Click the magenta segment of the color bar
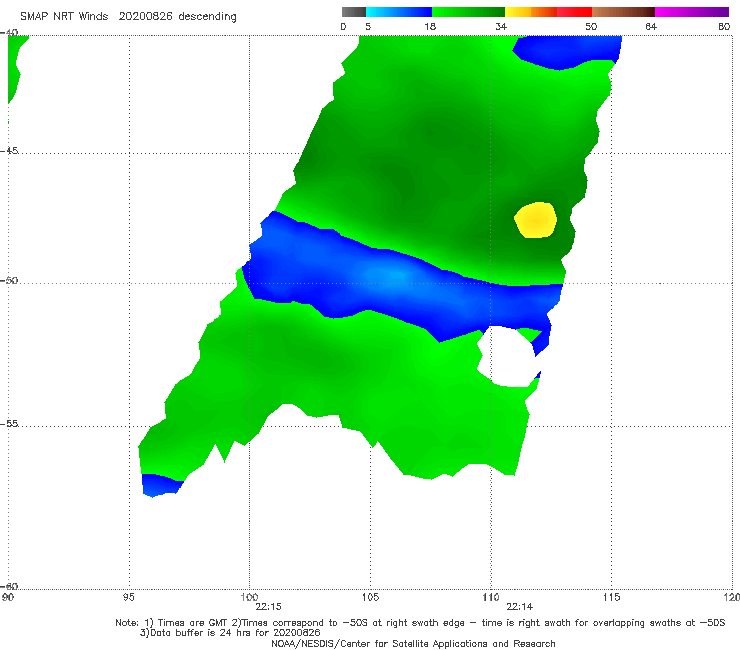This screenshot has height=650, width=740. tap(691, 12)
